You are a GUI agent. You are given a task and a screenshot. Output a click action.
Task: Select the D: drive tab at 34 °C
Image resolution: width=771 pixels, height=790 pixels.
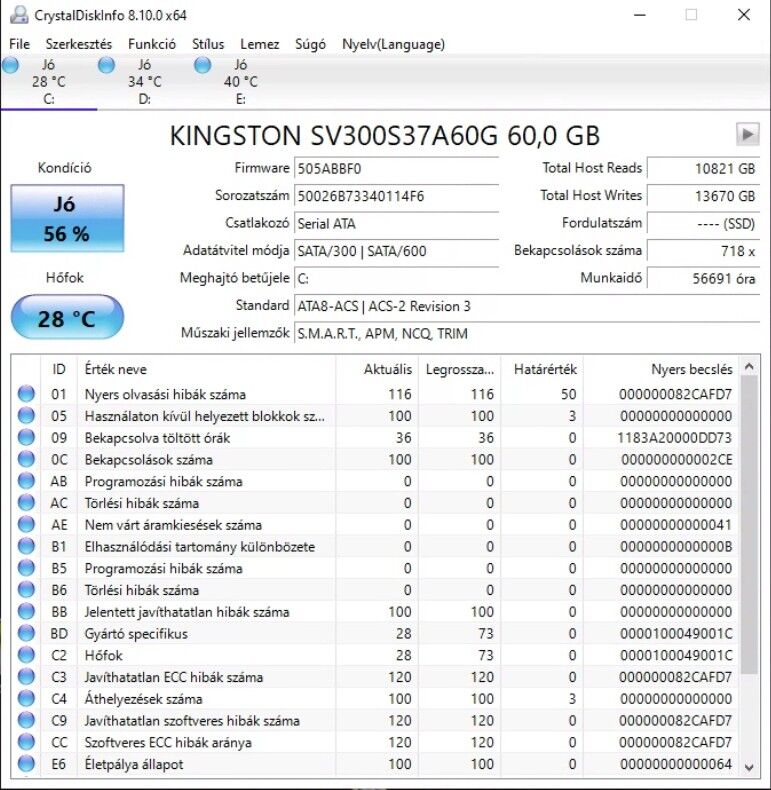[145, 82]
